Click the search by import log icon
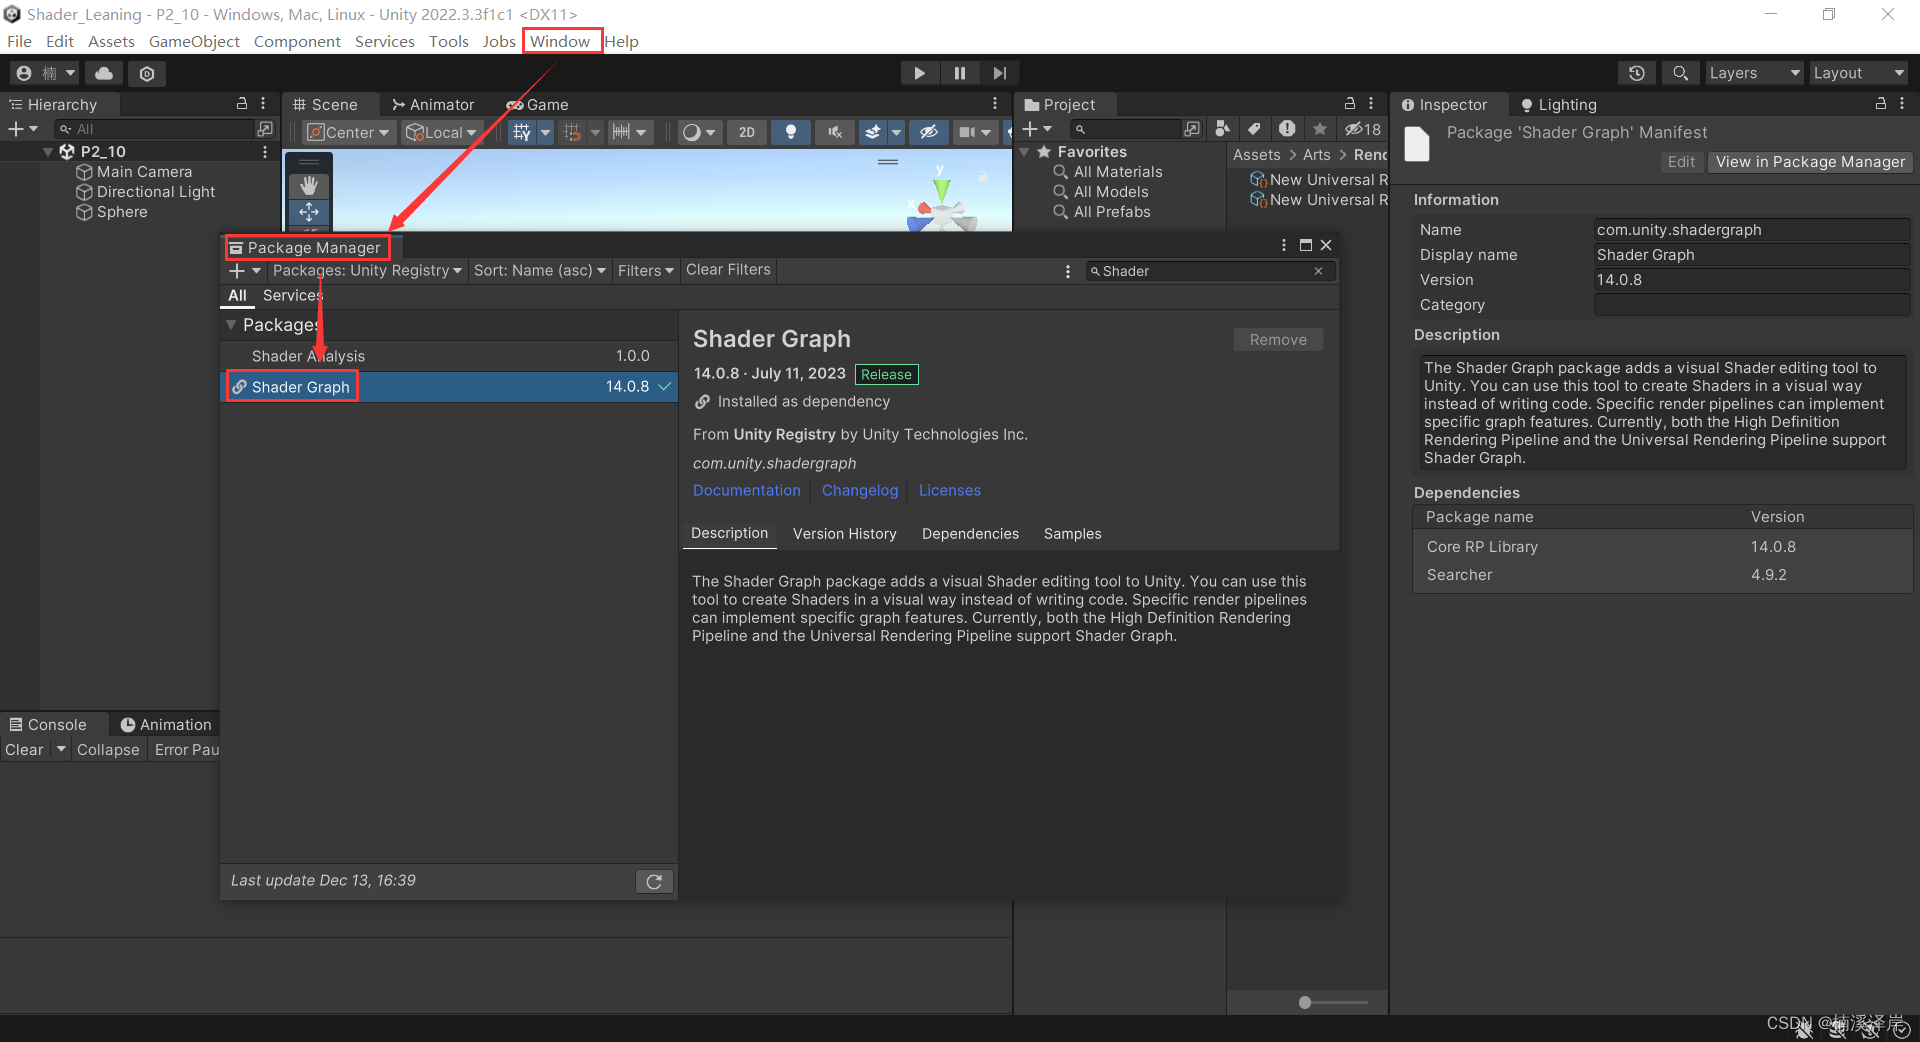1920x1042 pixels. click(1287, 128)
